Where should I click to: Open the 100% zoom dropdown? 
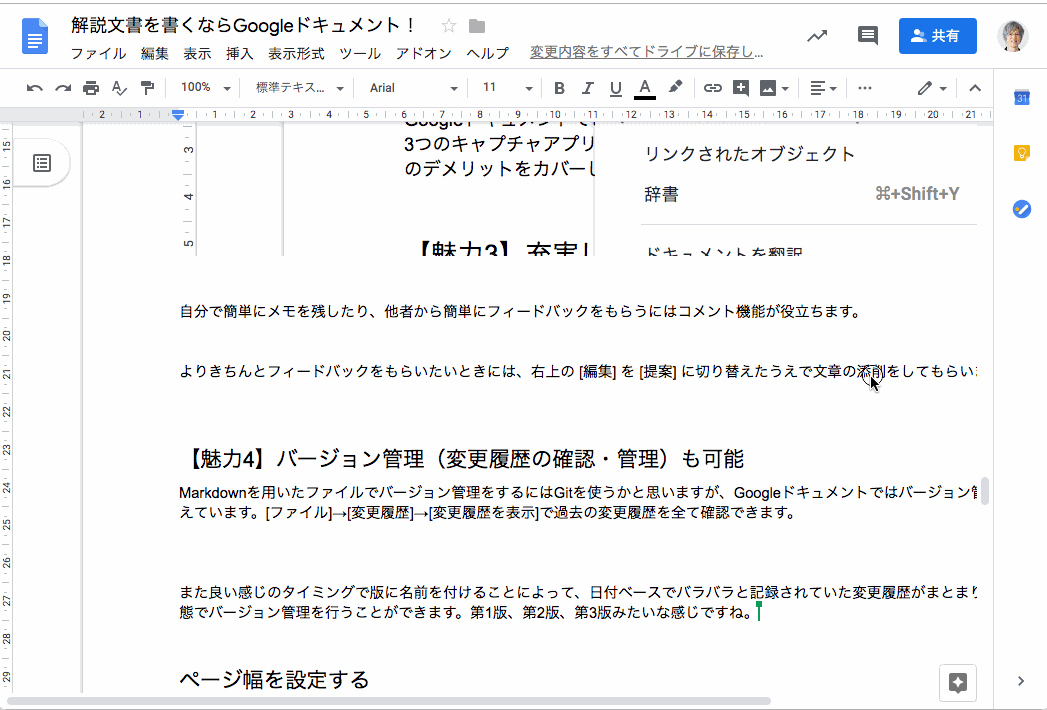click(205, 87)
